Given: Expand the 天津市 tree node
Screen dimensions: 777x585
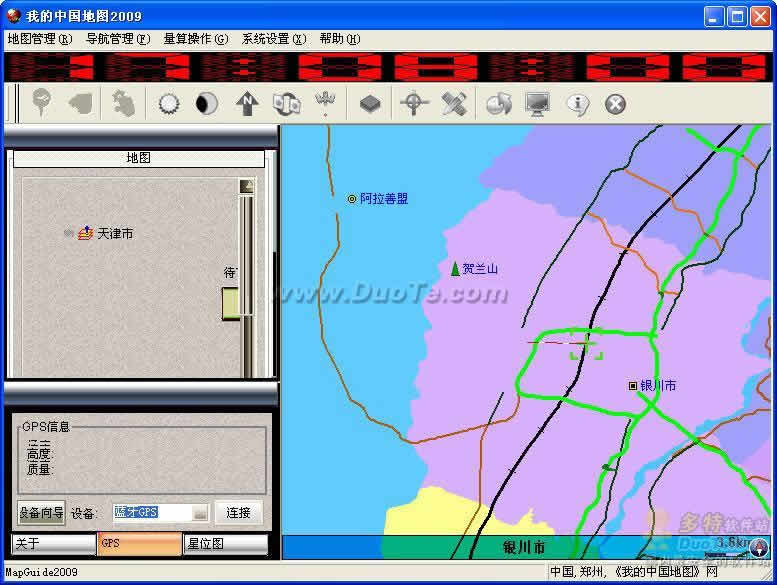Looking at the screenshot, I should [x=68, y=233].
